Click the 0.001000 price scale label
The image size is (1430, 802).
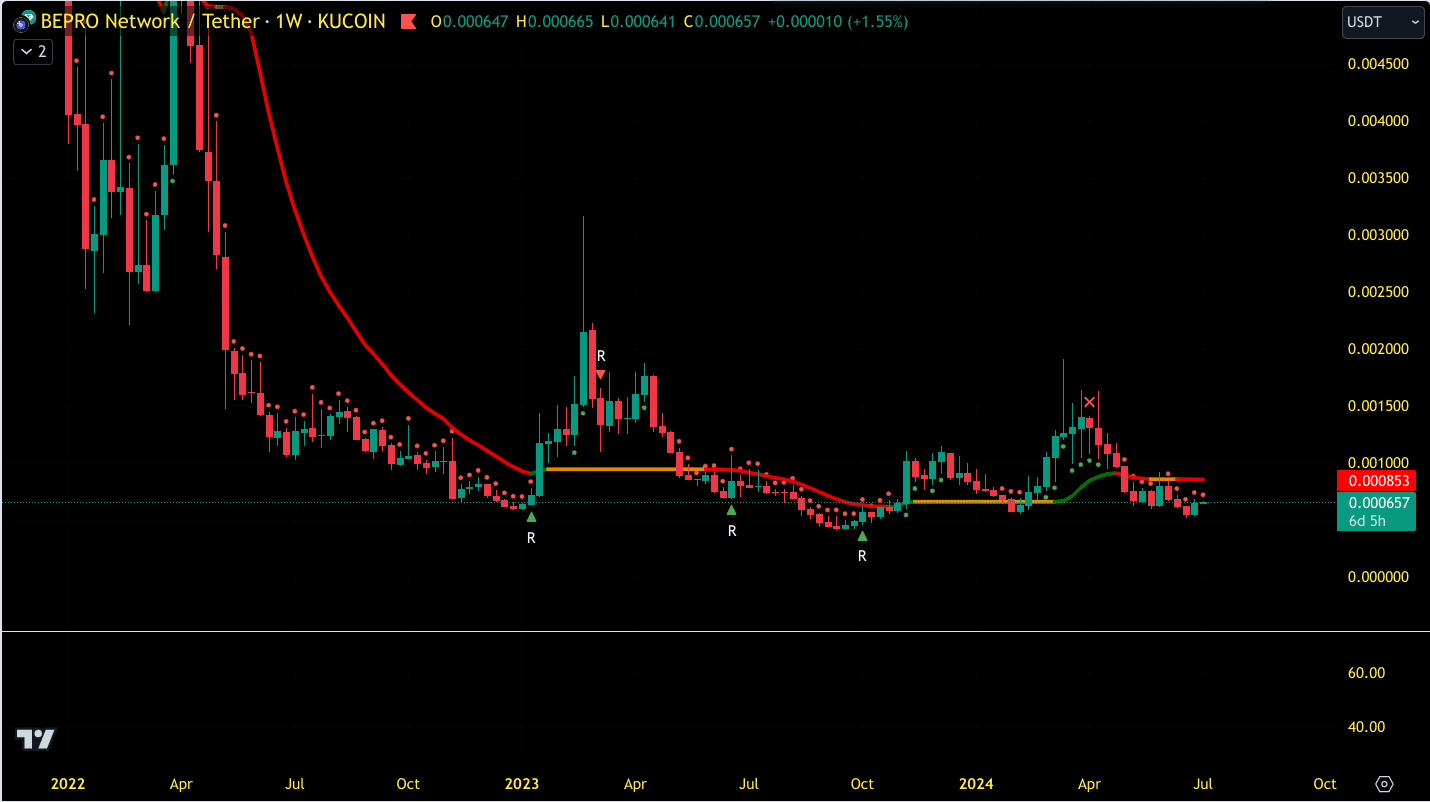pos(1378,463)
